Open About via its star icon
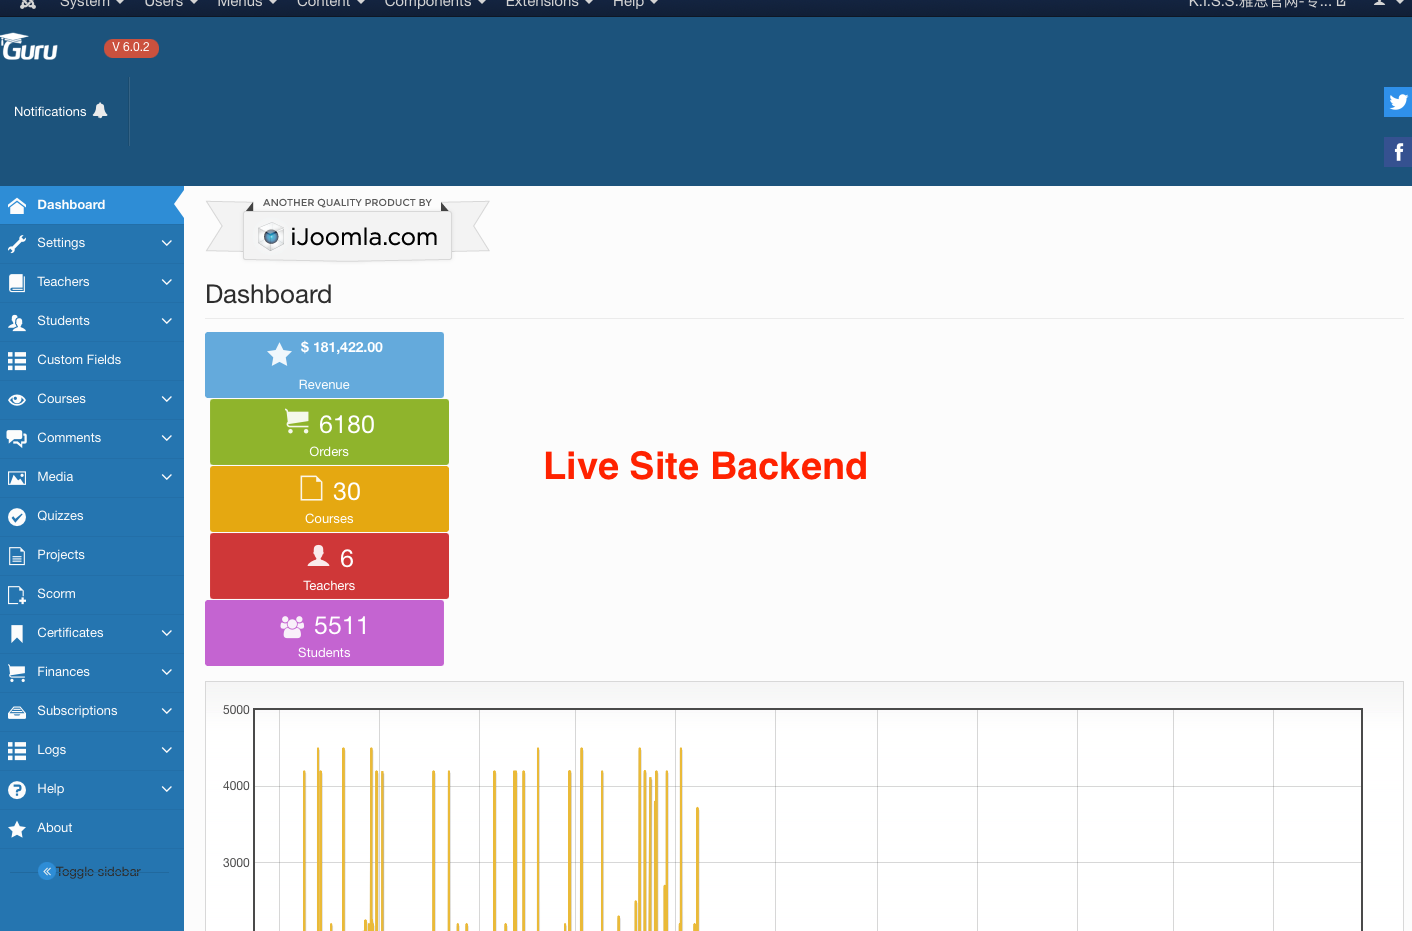 tap(17, 828)
